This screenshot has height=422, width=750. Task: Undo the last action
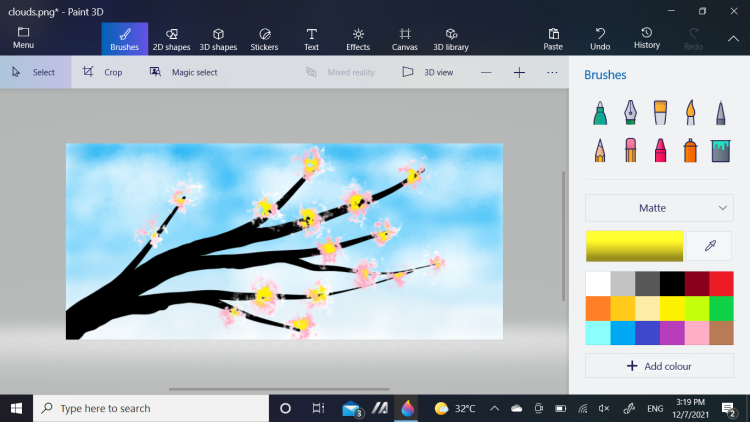click(600, 39)
